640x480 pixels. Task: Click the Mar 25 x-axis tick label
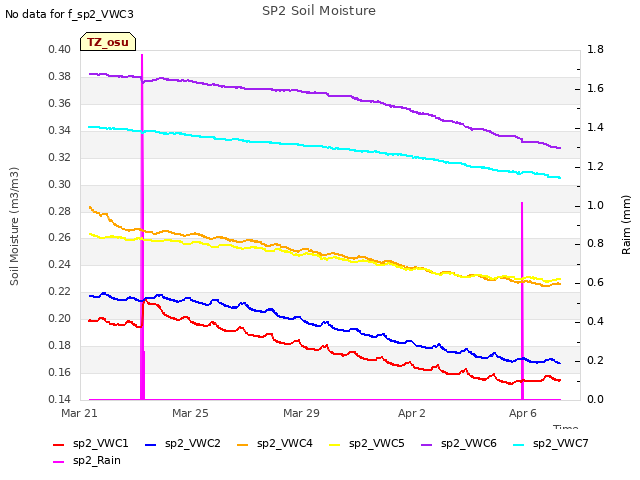pyautogui.click(x=190, y=413)
